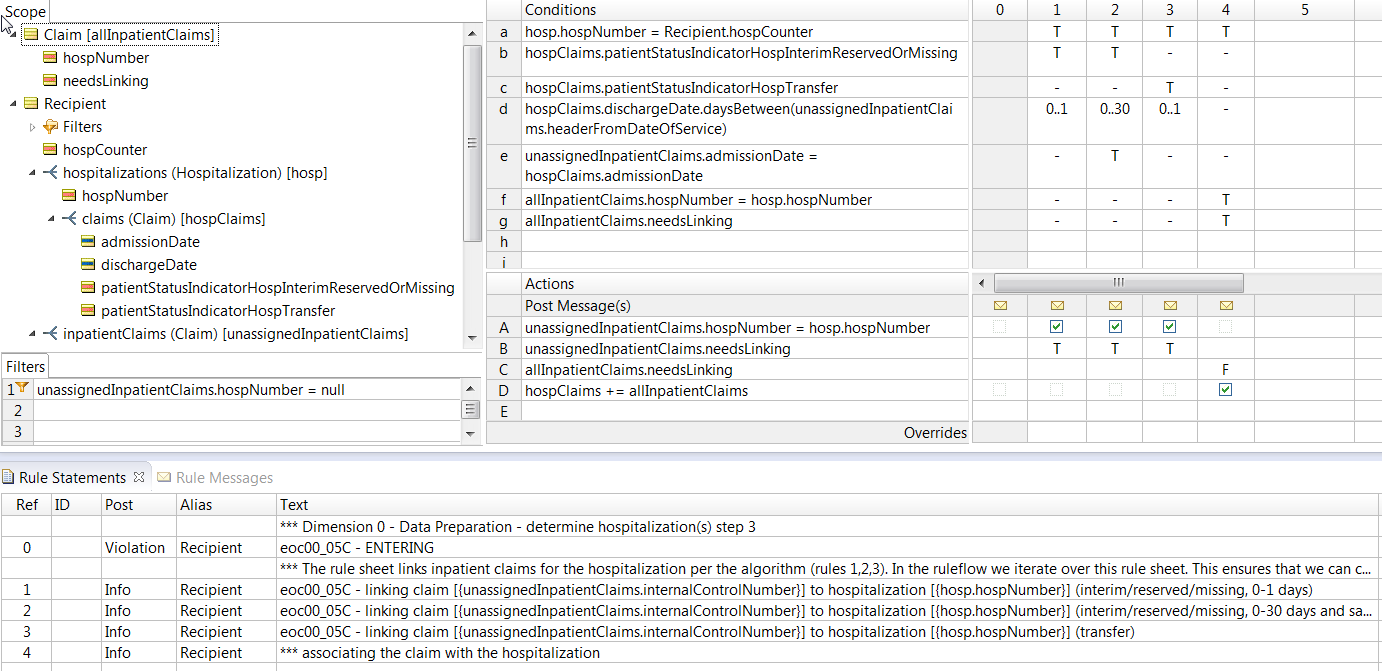The image size is (1382, 671).
Task: Select rule column header 5
Action: [x=1304, y=10]
